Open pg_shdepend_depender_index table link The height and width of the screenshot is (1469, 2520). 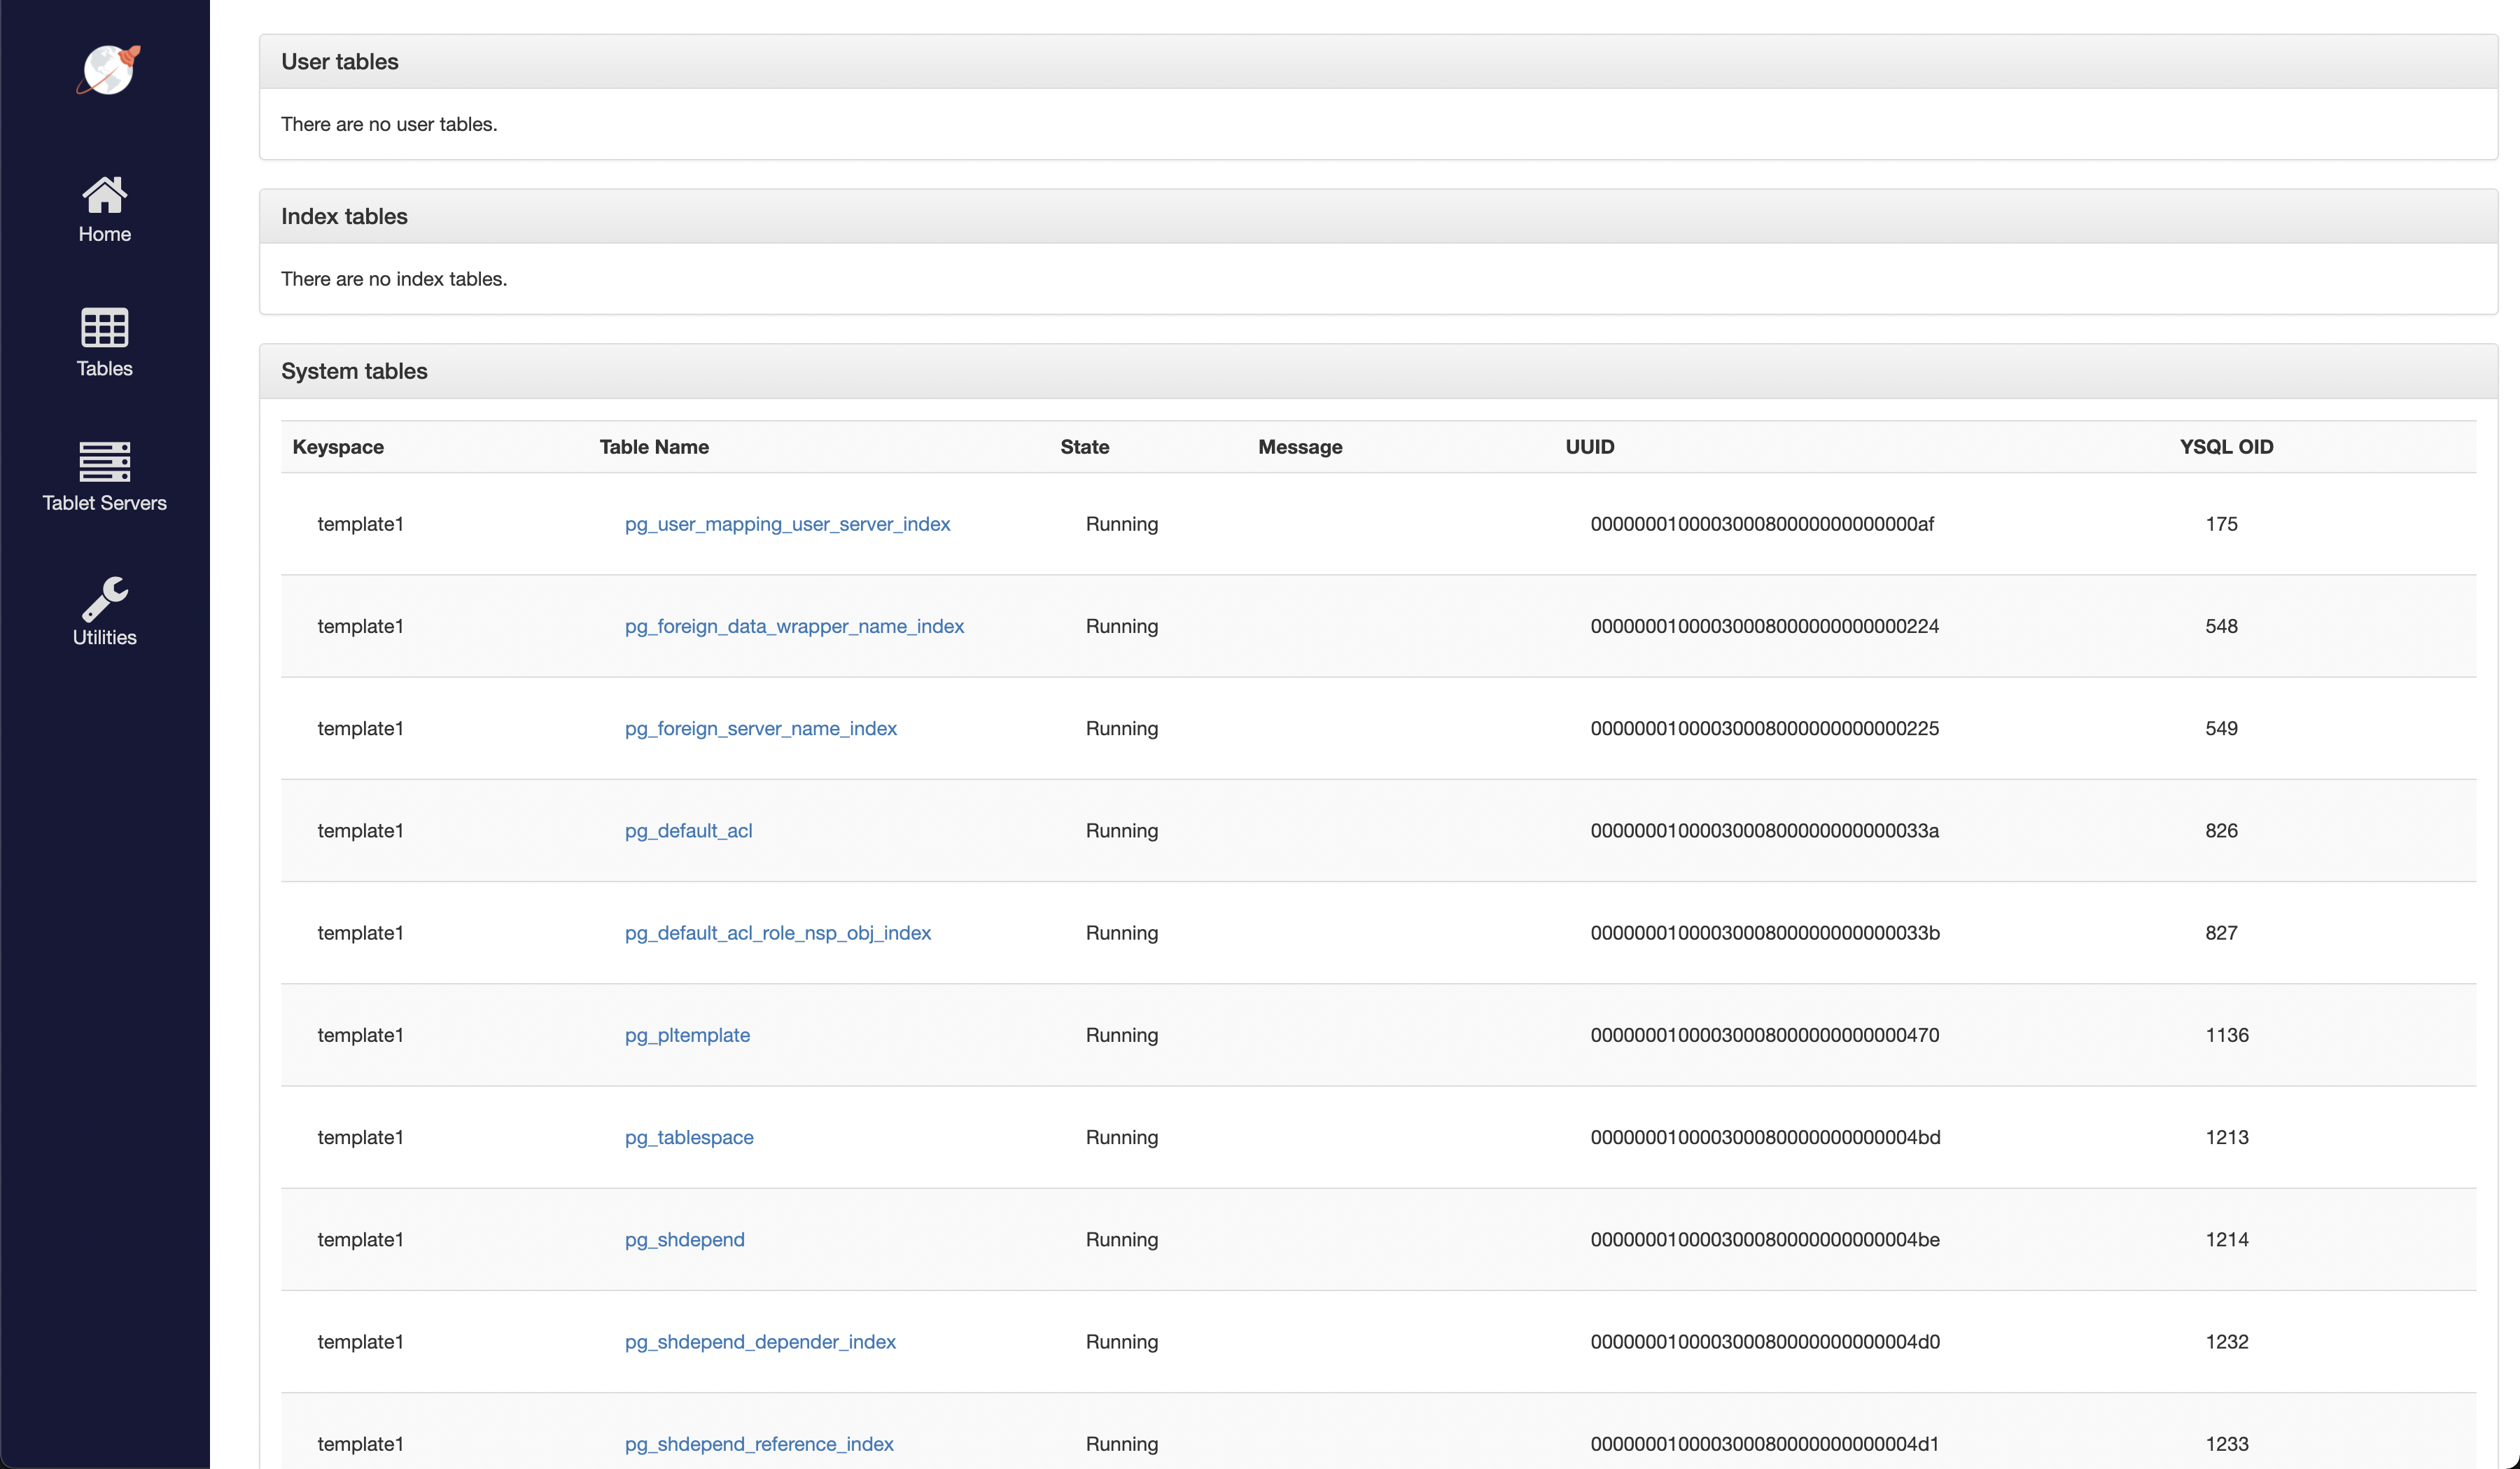coord(760,1342)
